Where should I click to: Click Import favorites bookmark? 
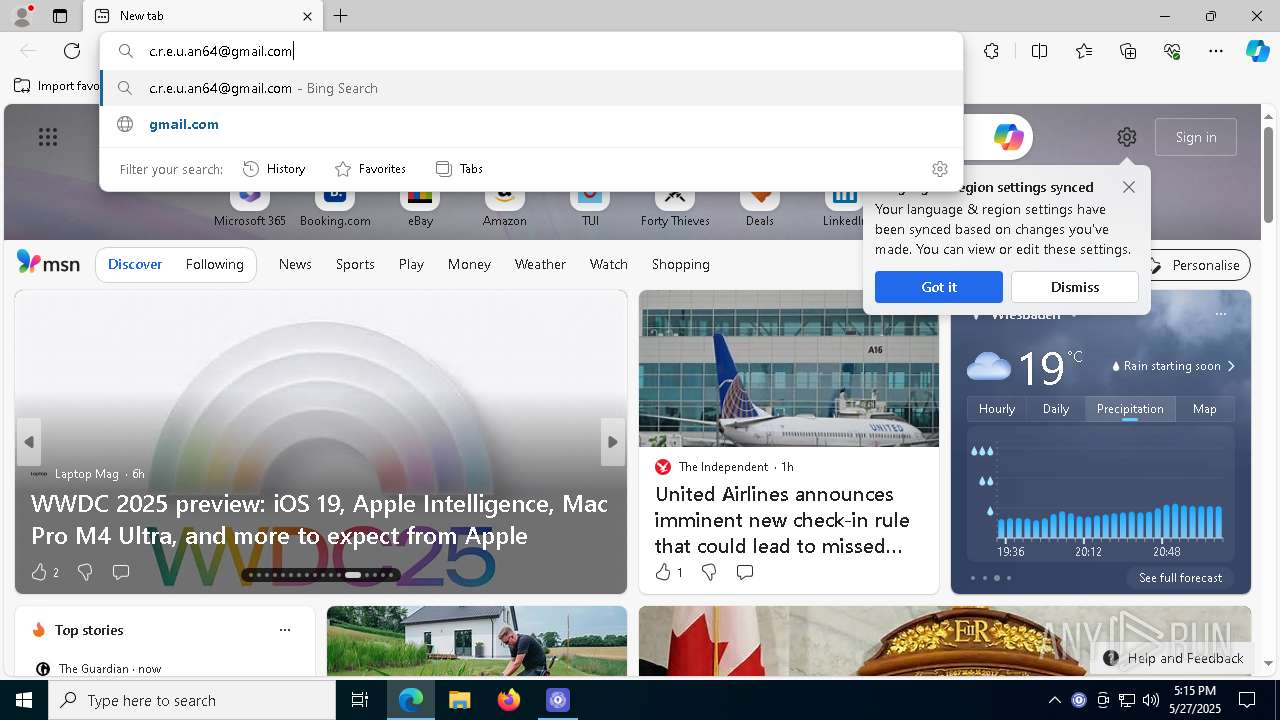pos(57,86)
